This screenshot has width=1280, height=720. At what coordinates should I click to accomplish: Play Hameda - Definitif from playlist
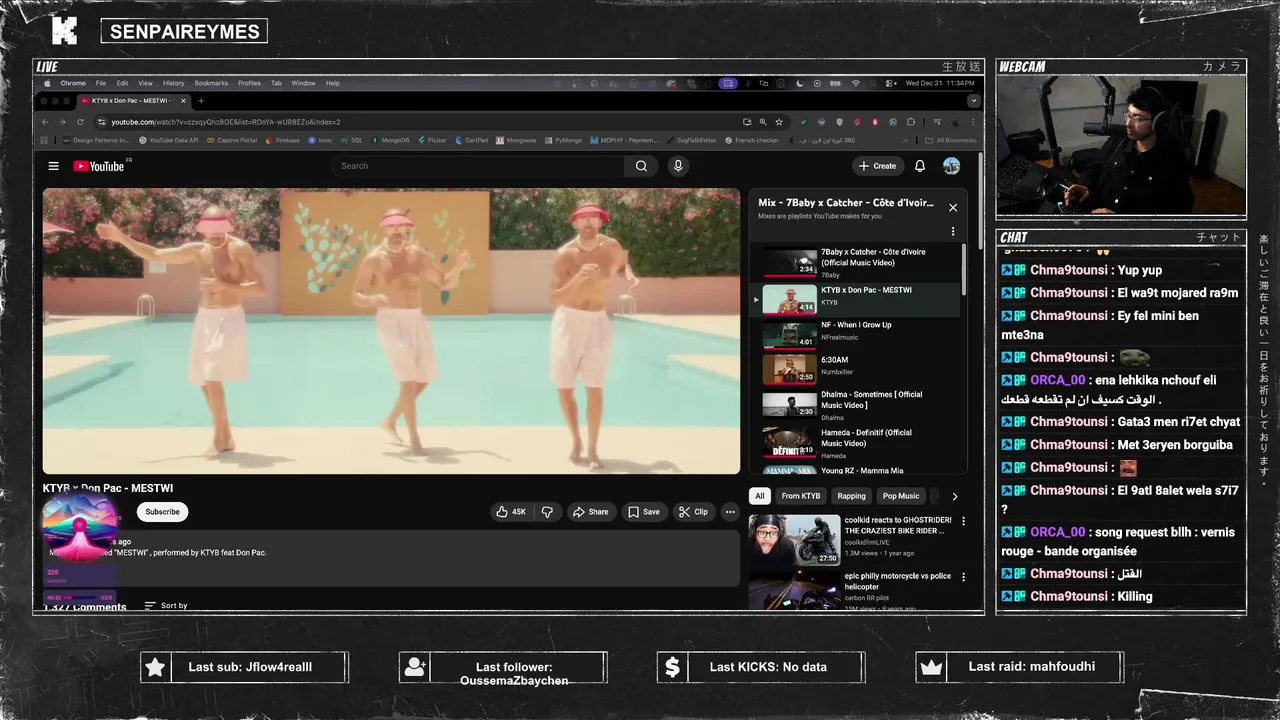[855, 443]
